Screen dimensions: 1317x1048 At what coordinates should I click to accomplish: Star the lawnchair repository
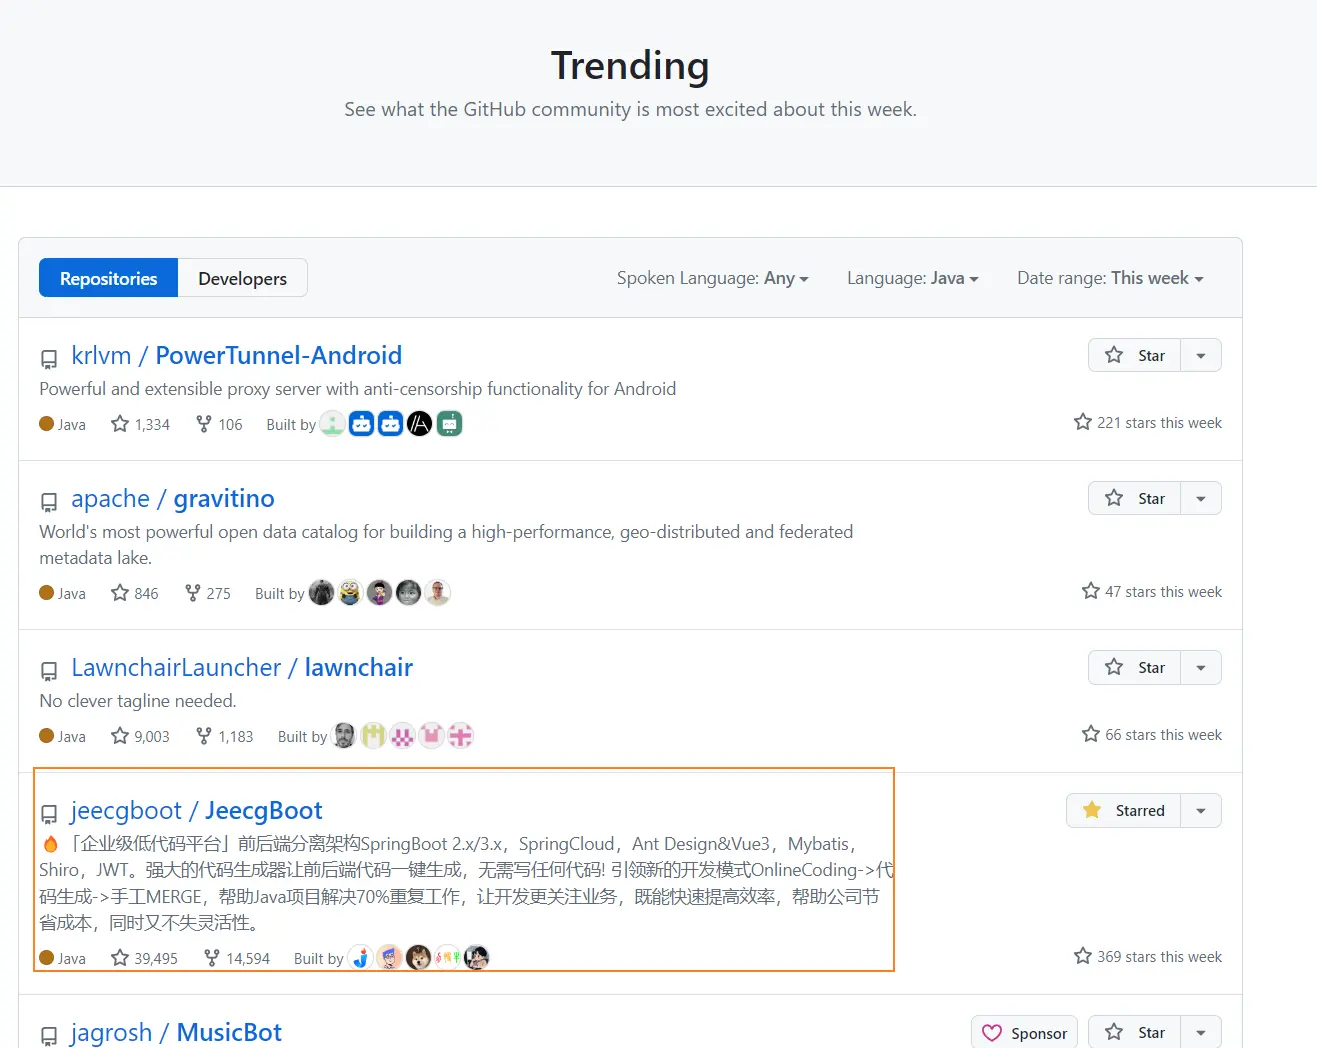[1135, 667]
